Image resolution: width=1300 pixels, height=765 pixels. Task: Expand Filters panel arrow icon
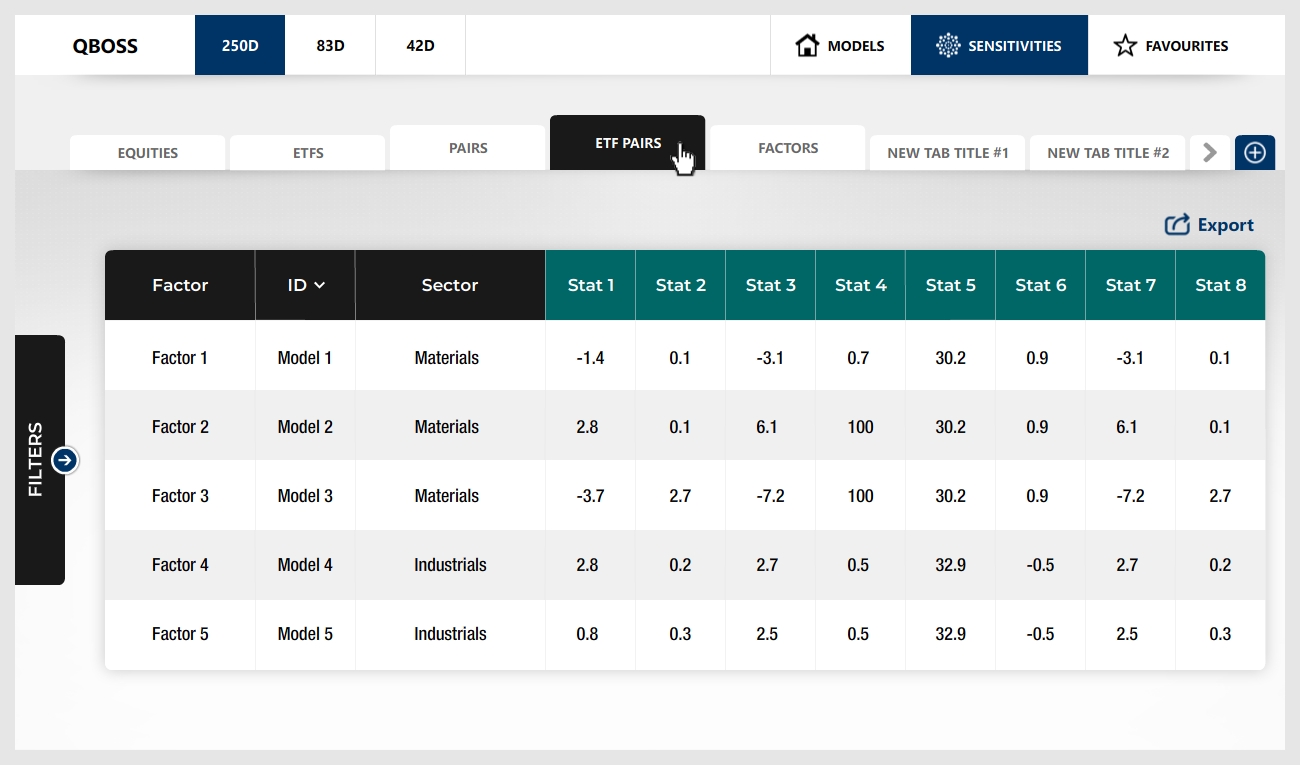(65, 460)
